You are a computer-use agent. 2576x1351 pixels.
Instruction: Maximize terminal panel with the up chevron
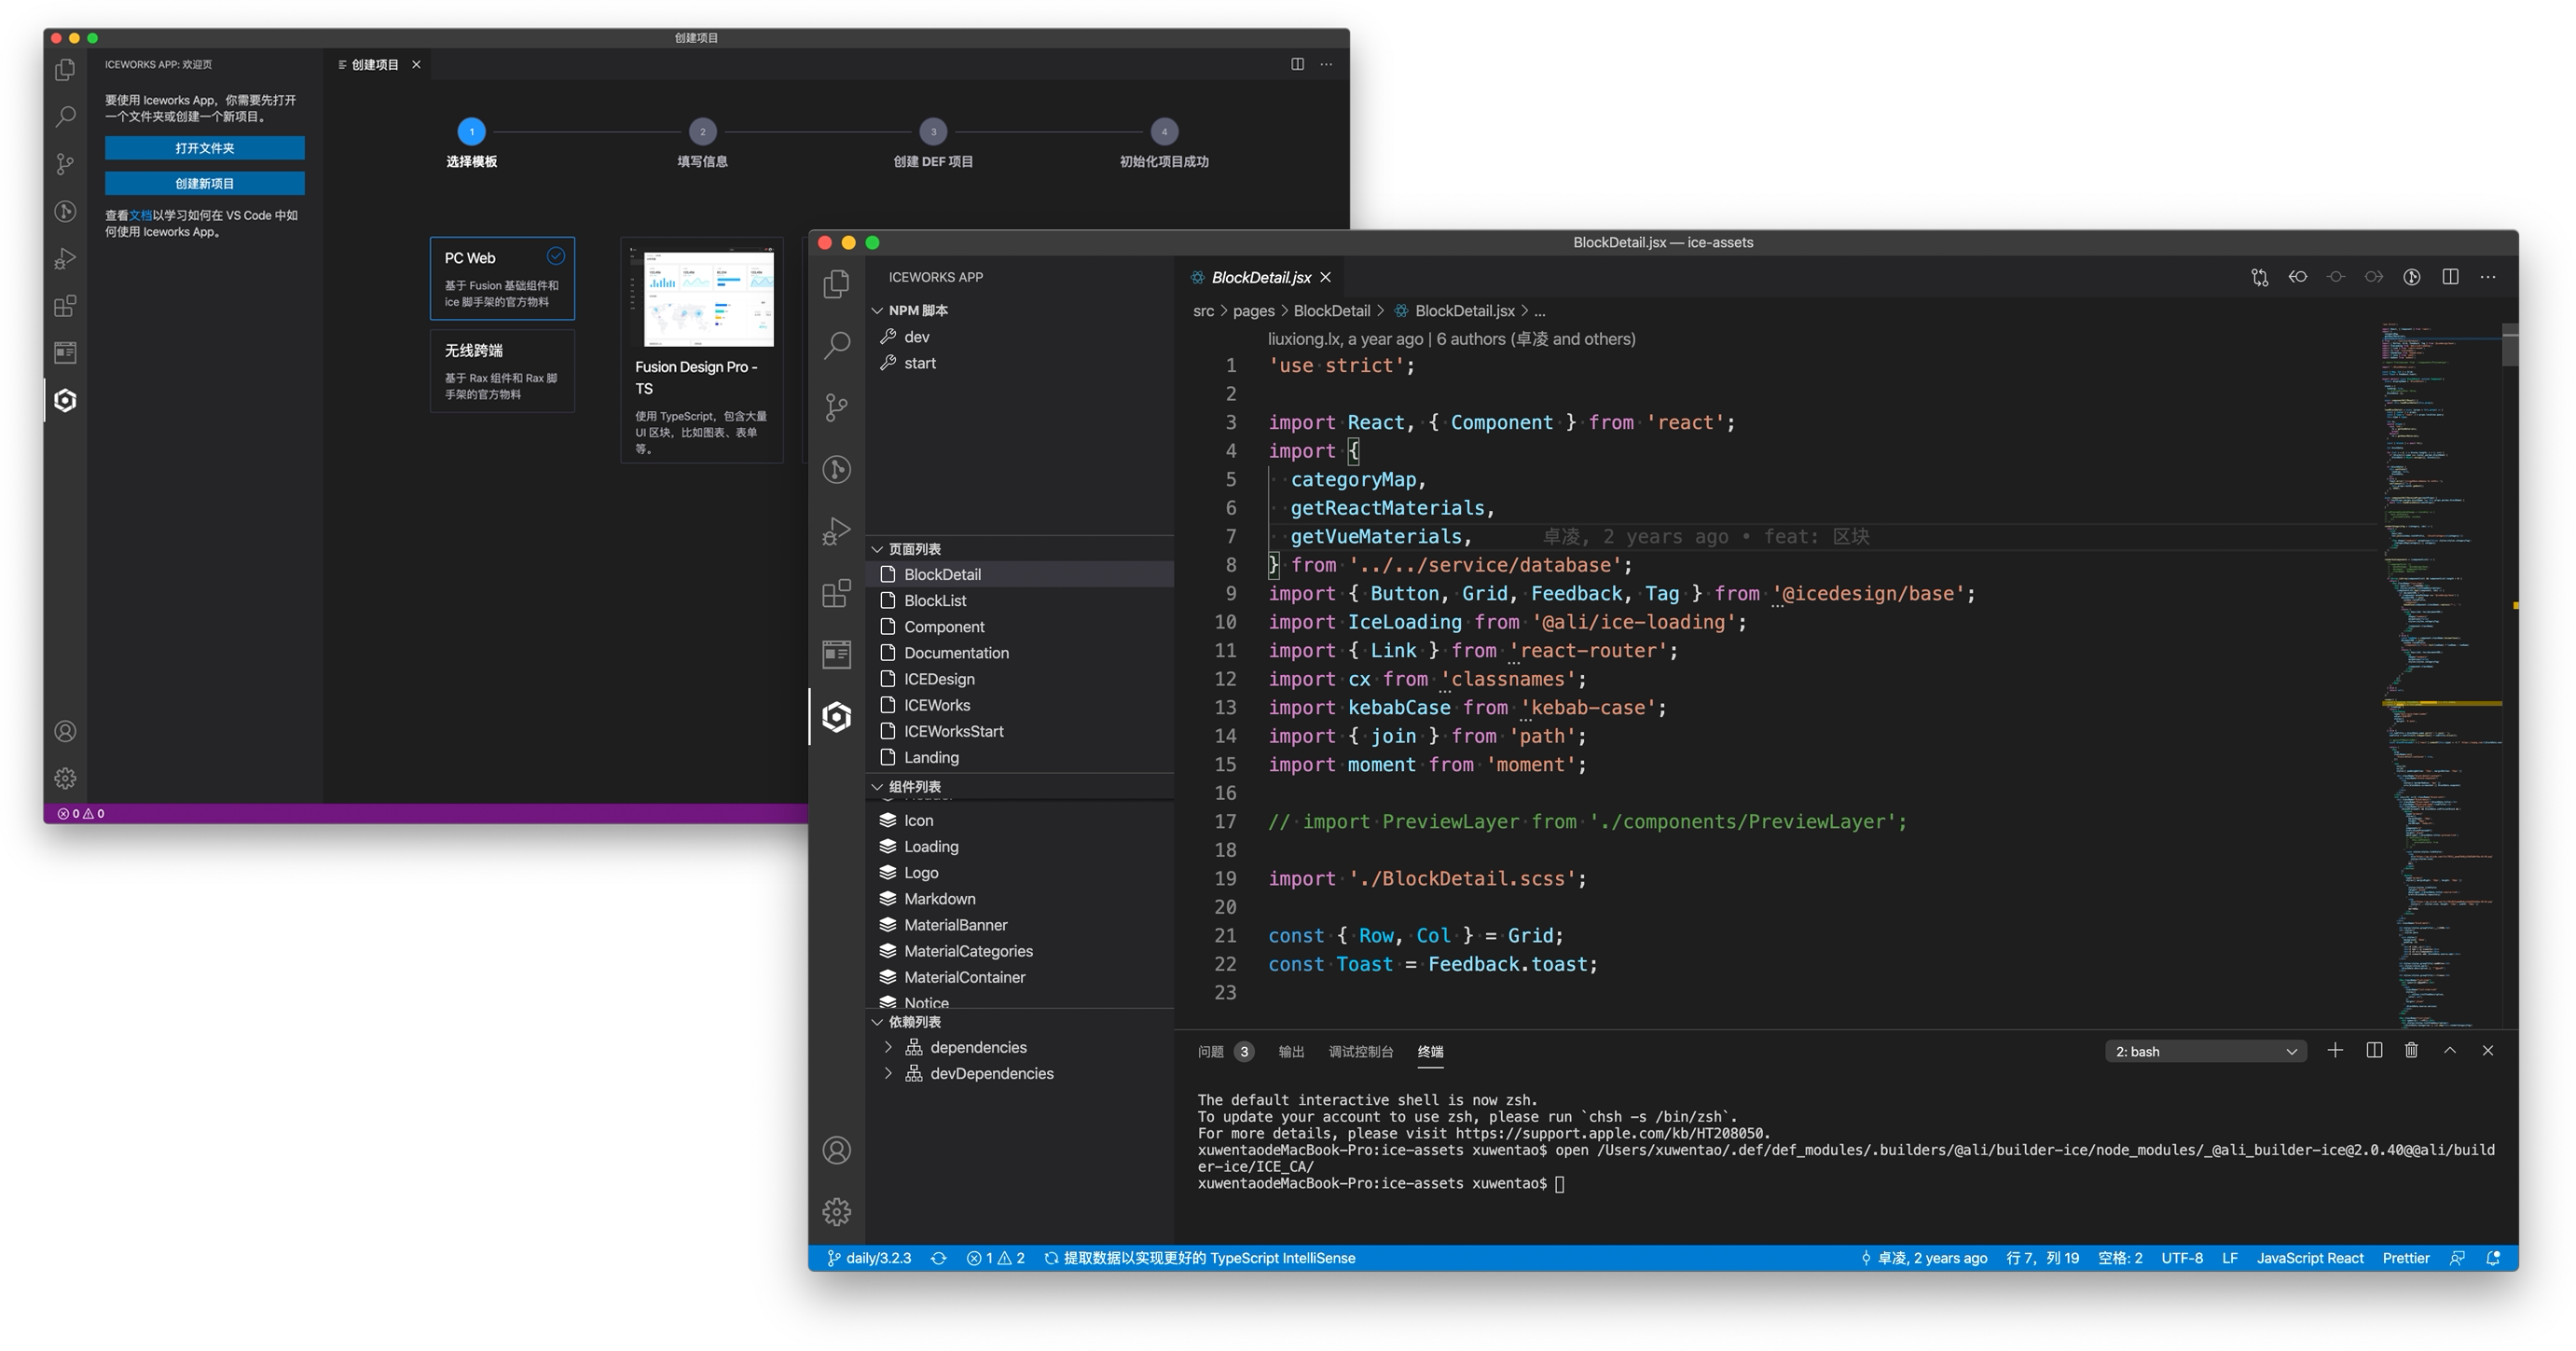pos(2450,1050)
